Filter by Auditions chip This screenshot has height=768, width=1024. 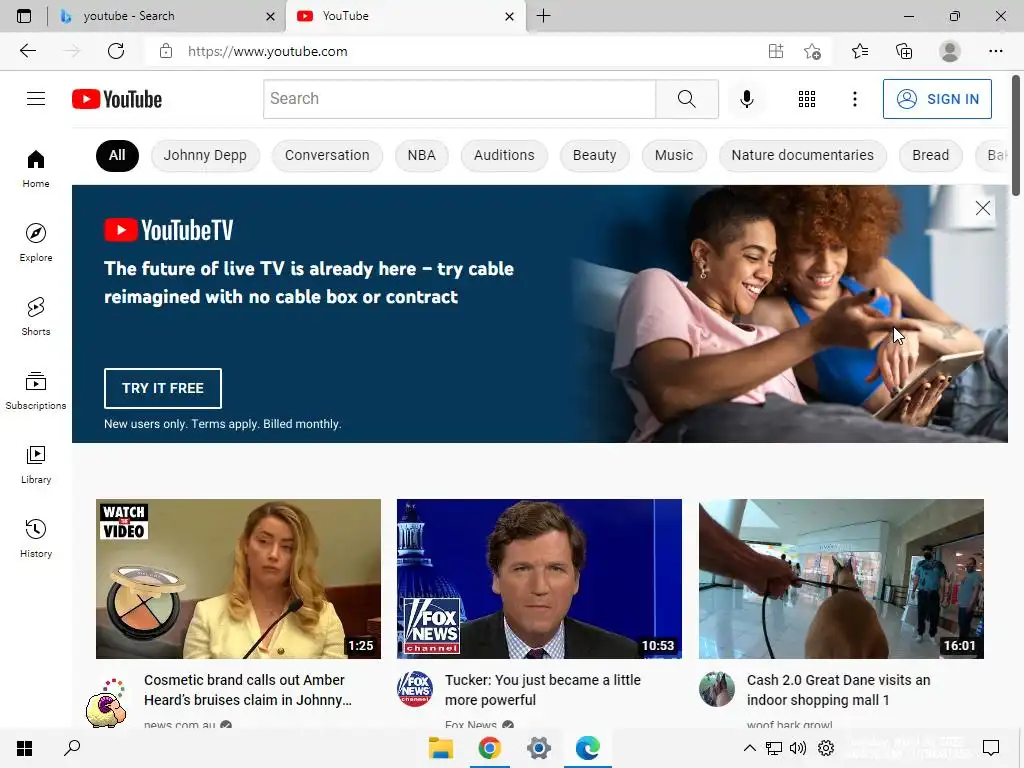coord(504,155)
